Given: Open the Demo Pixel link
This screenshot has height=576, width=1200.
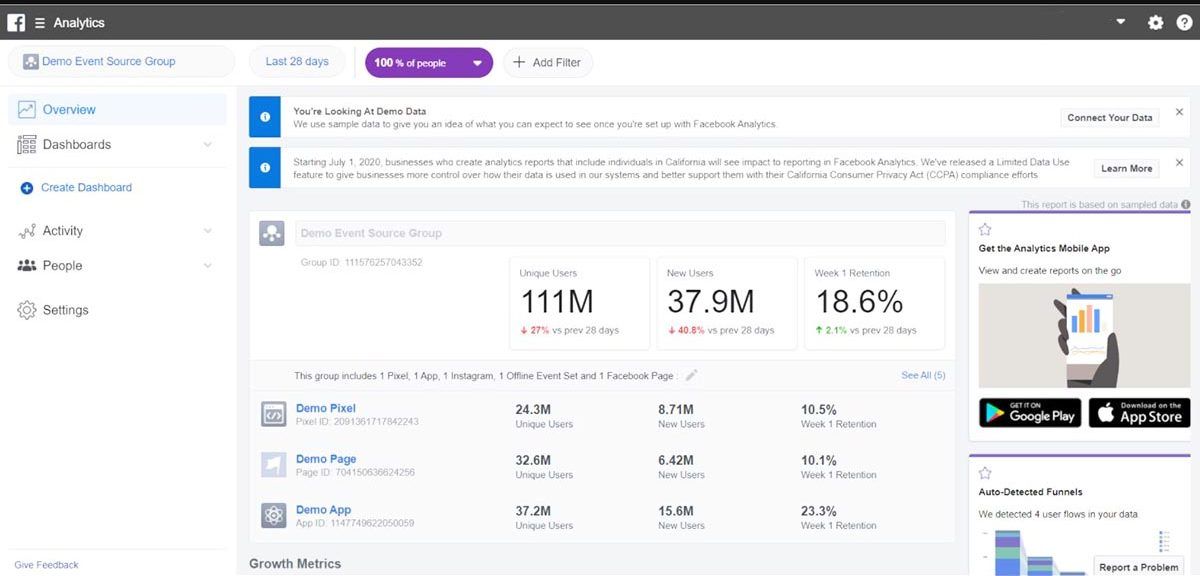Looking at the screenshot, I should click(326, 408).
